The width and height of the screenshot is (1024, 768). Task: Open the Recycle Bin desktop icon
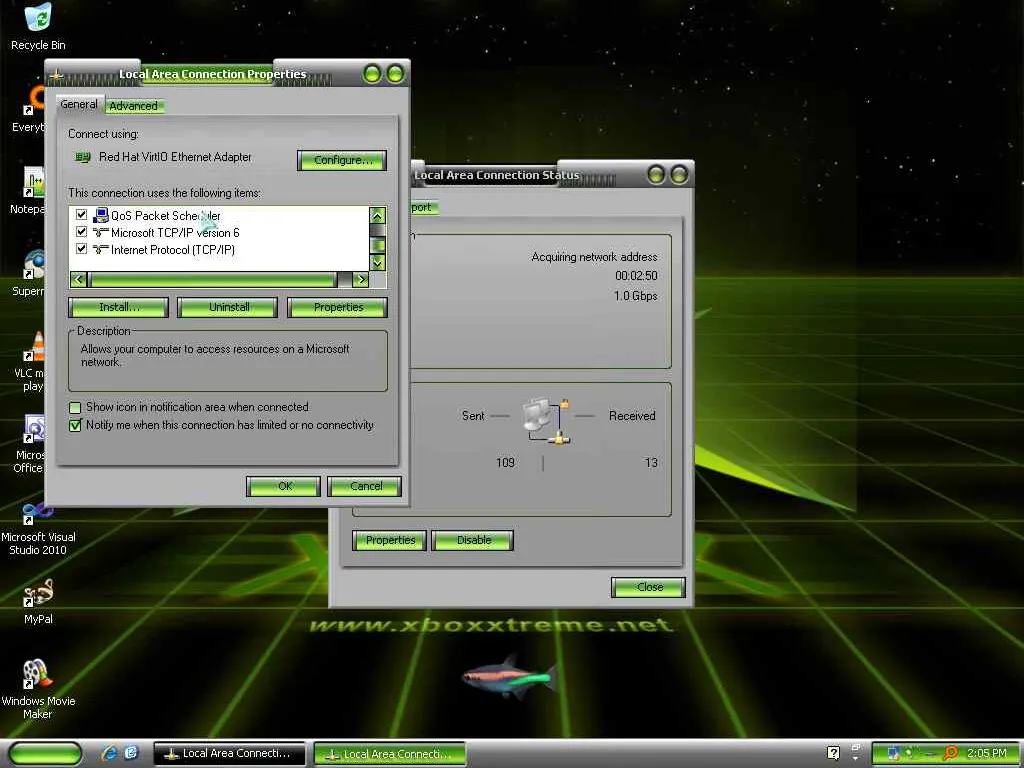38,26
